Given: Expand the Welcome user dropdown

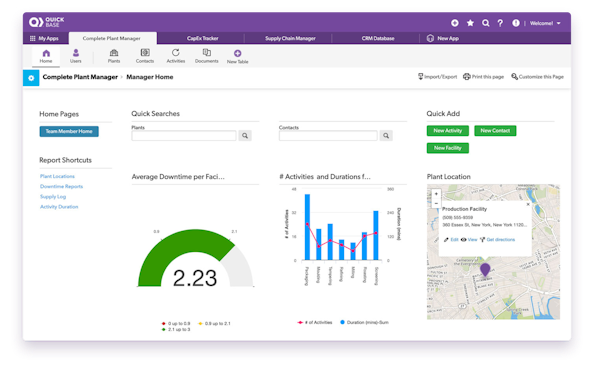Looking at the screenshot, I should coord(545,23).
